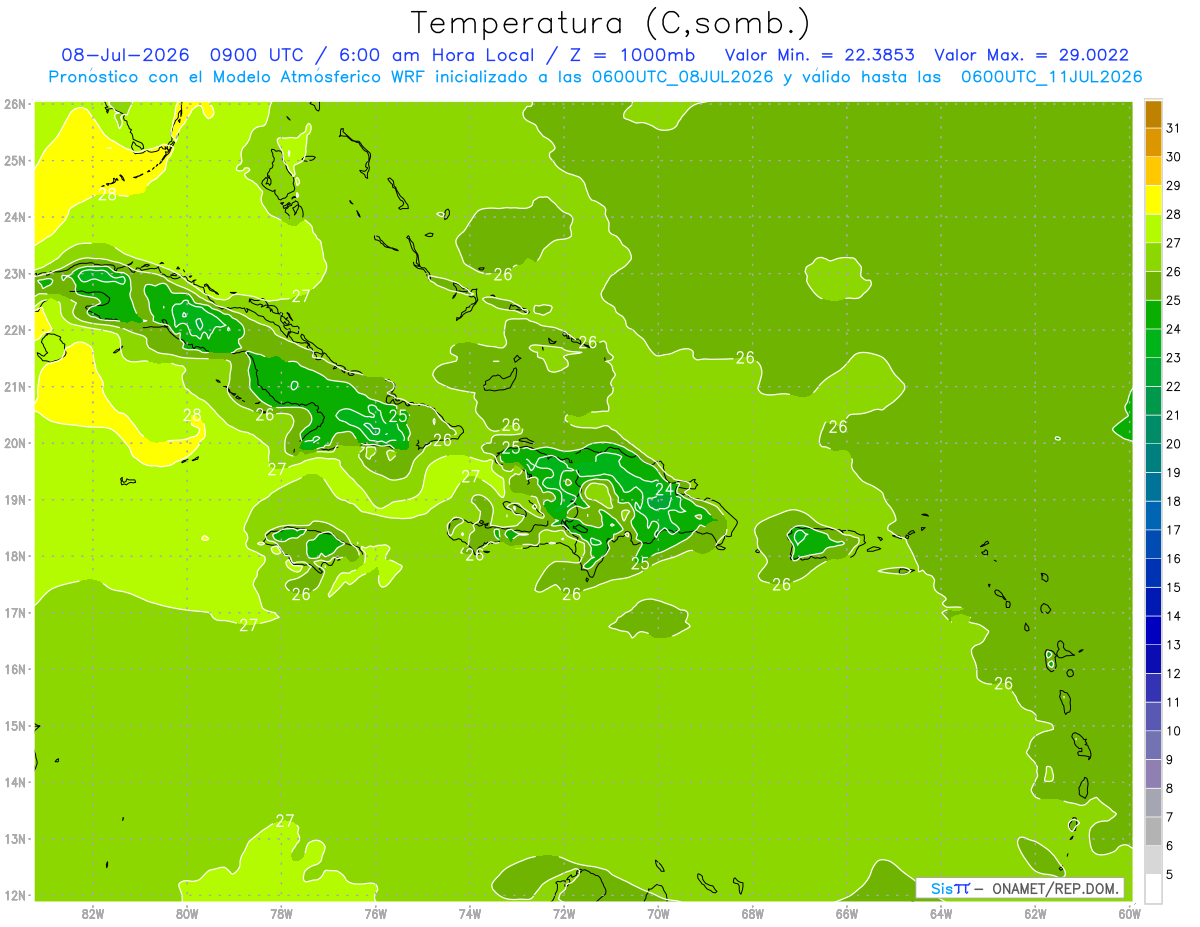Image resolution: width=1200 pixels, height=927 pixels.
Task: Click the legend value 20
Action: click(1174, 444)
